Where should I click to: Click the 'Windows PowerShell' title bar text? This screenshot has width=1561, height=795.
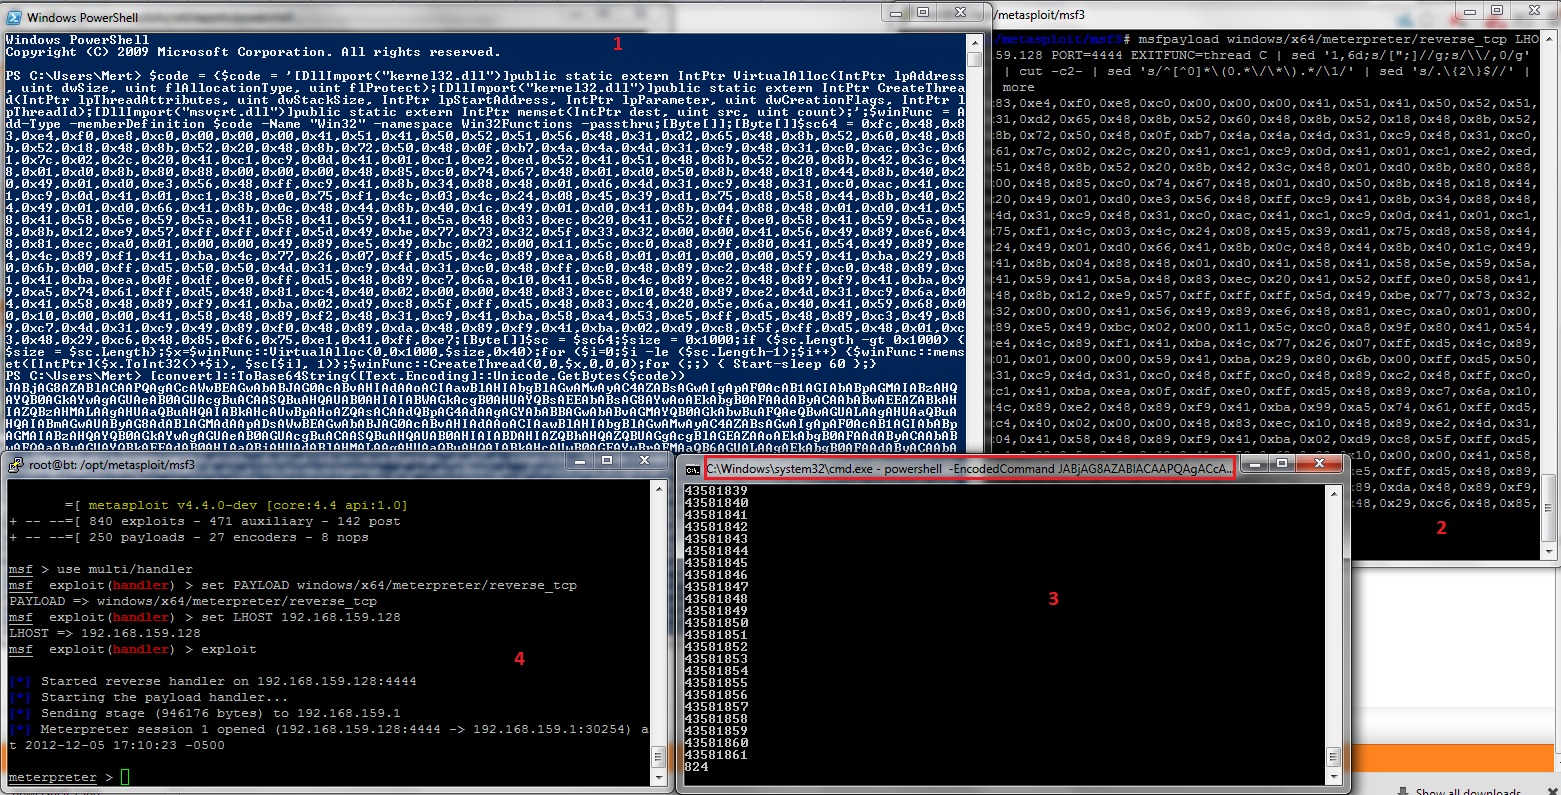[x=83, y=18]
